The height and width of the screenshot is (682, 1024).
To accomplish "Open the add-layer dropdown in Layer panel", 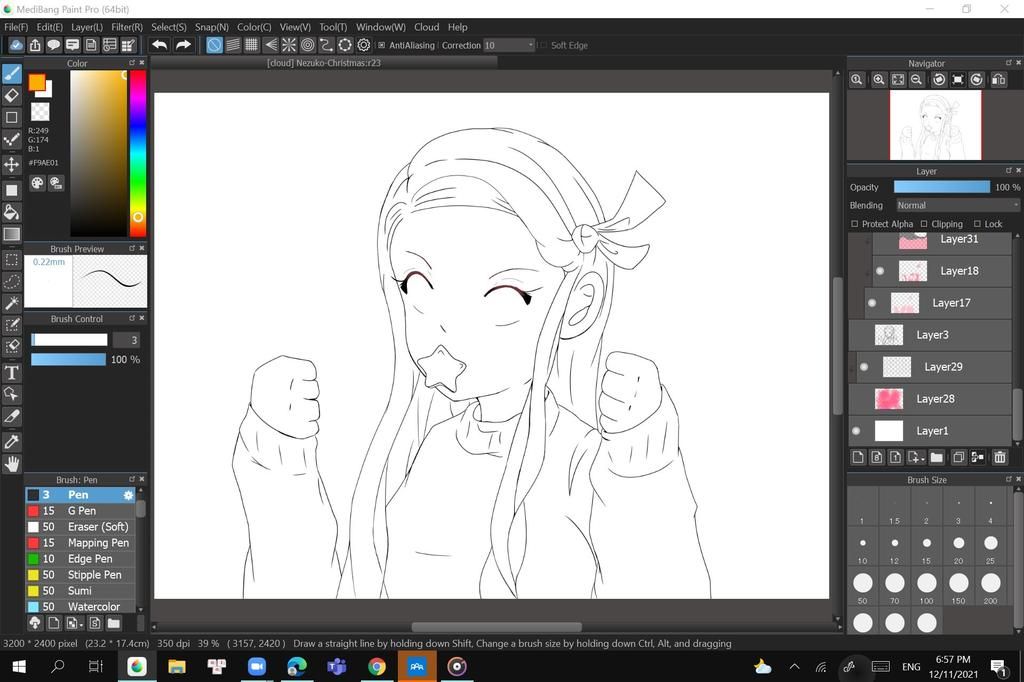I will pyautogui.click(x=916, y=457).
